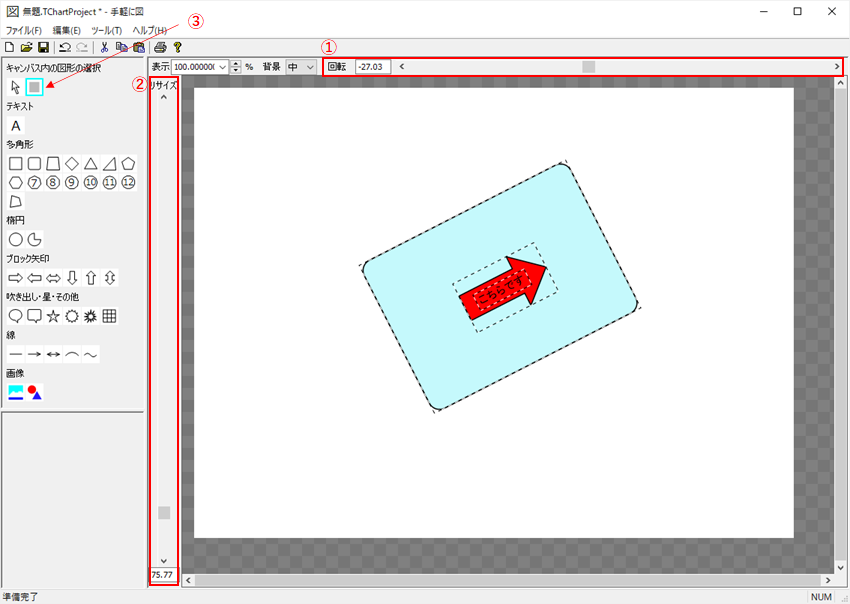Pick the rounded rectangle shape
This screenshot has width=850, height=604.
click(34, 163)
